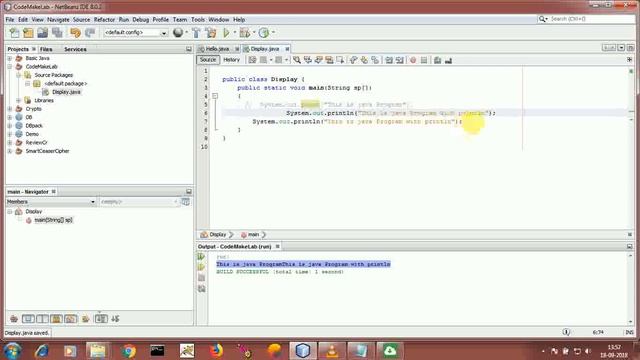Click the New Project toolbar icon
Image resolution: width=640 pixels, height=360 pixels.
(28, 33)
